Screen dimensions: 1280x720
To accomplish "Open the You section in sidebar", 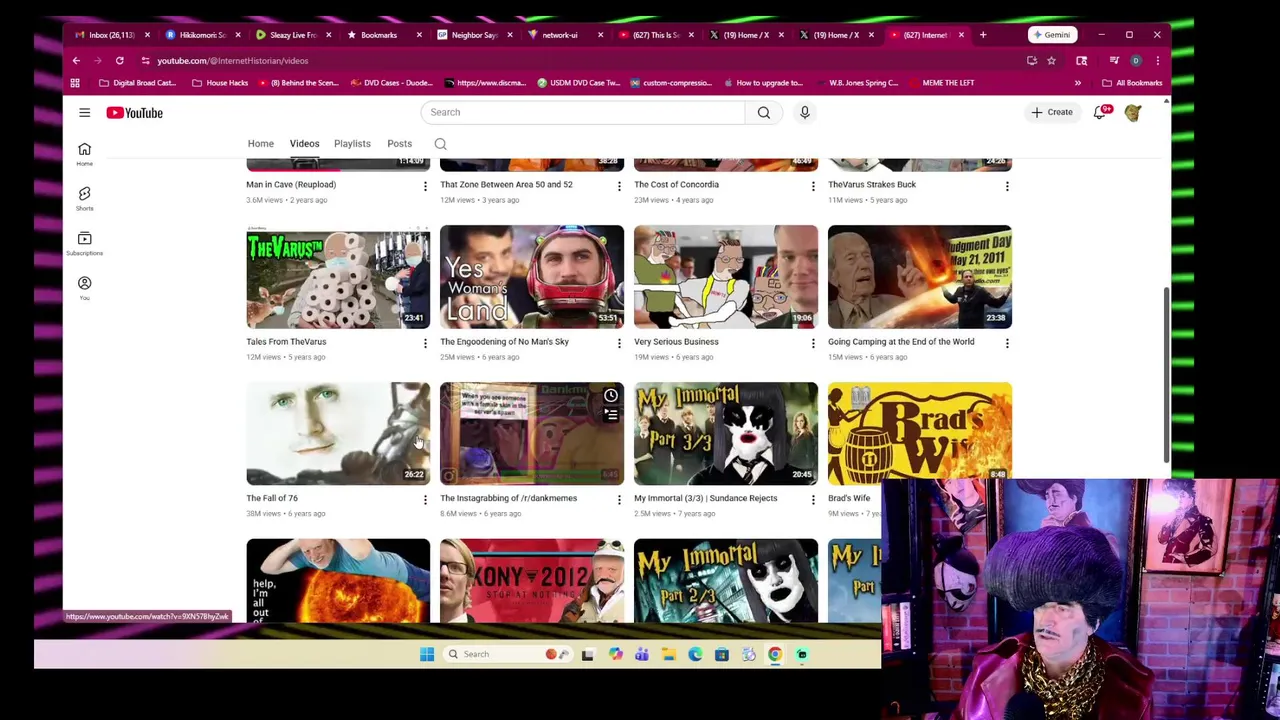I will [84, 288].
